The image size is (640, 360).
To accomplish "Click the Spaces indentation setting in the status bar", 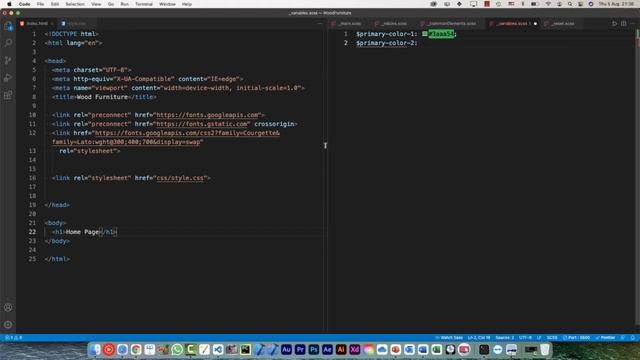I will (x=504, y=338).
